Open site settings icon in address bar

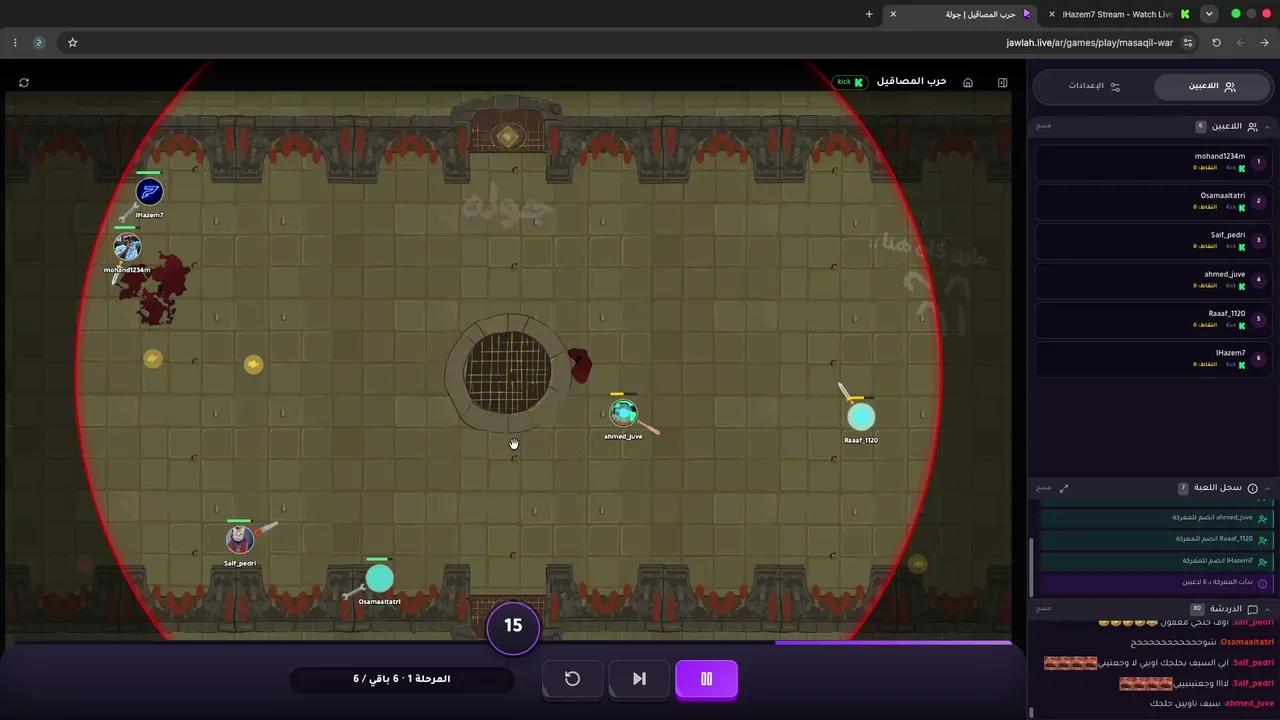1188,43
